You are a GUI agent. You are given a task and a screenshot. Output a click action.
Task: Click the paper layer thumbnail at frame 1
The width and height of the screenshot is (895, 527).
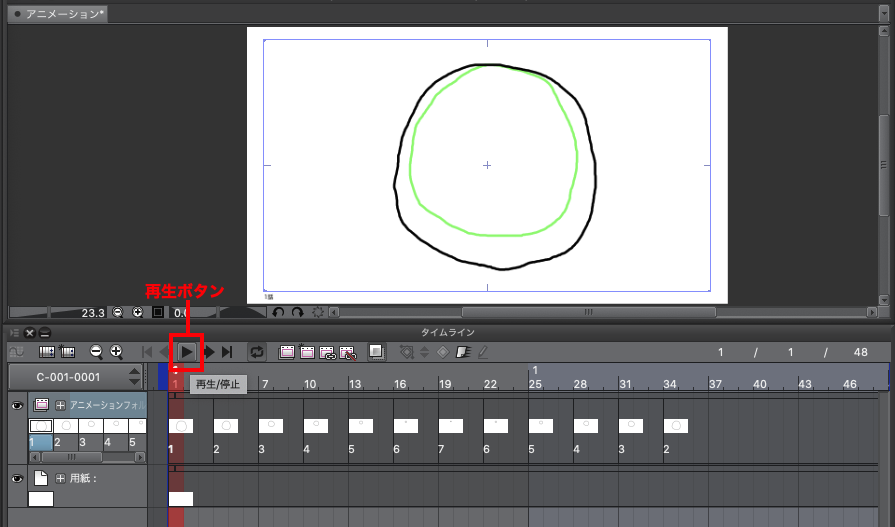181,499
